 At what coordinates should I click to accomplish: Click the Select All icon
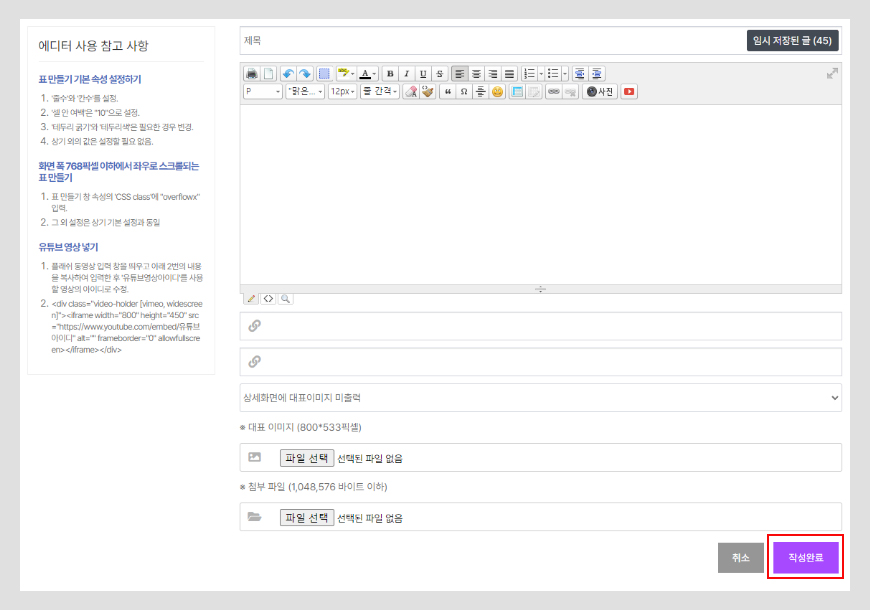click(x=324, y=73)
